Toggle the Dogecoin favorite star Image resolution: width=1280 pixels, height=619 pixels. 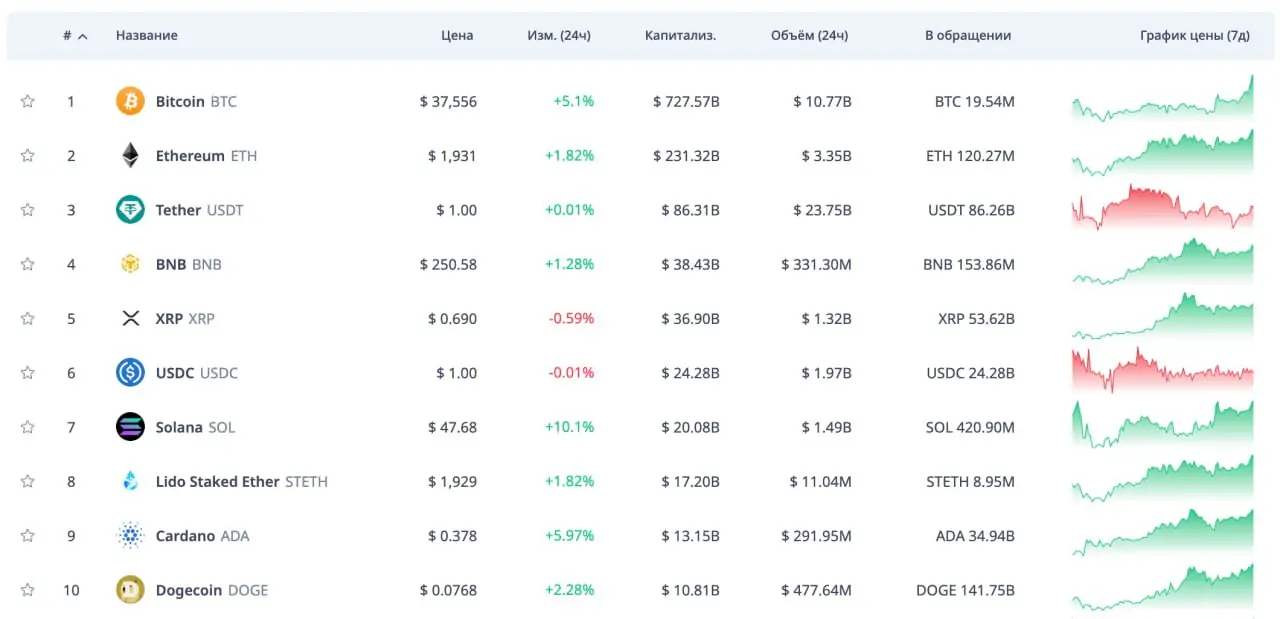pyautogui.click(x=28, y=590)
